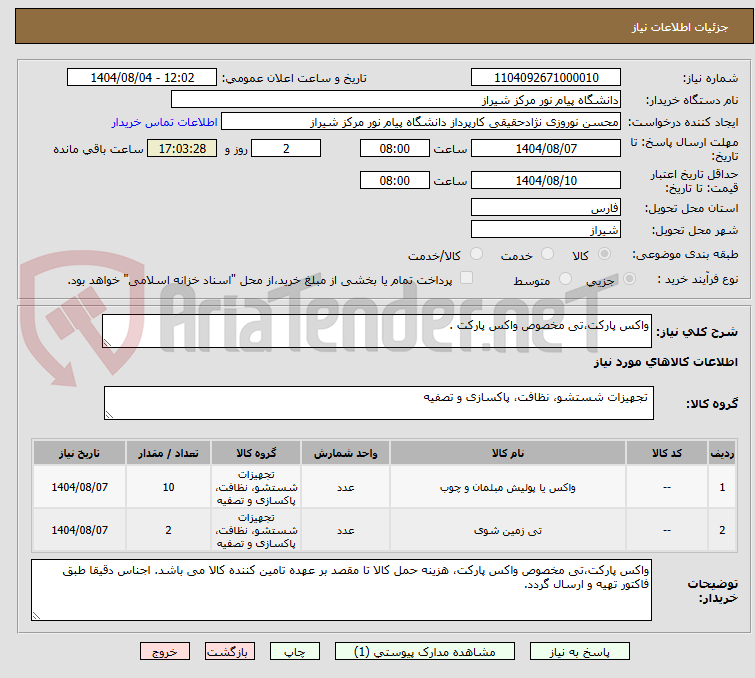Screen dimensions: 755x678
Task: Click the جزئیات اطلاعات نیاز header title
Action: coord(679,27)
